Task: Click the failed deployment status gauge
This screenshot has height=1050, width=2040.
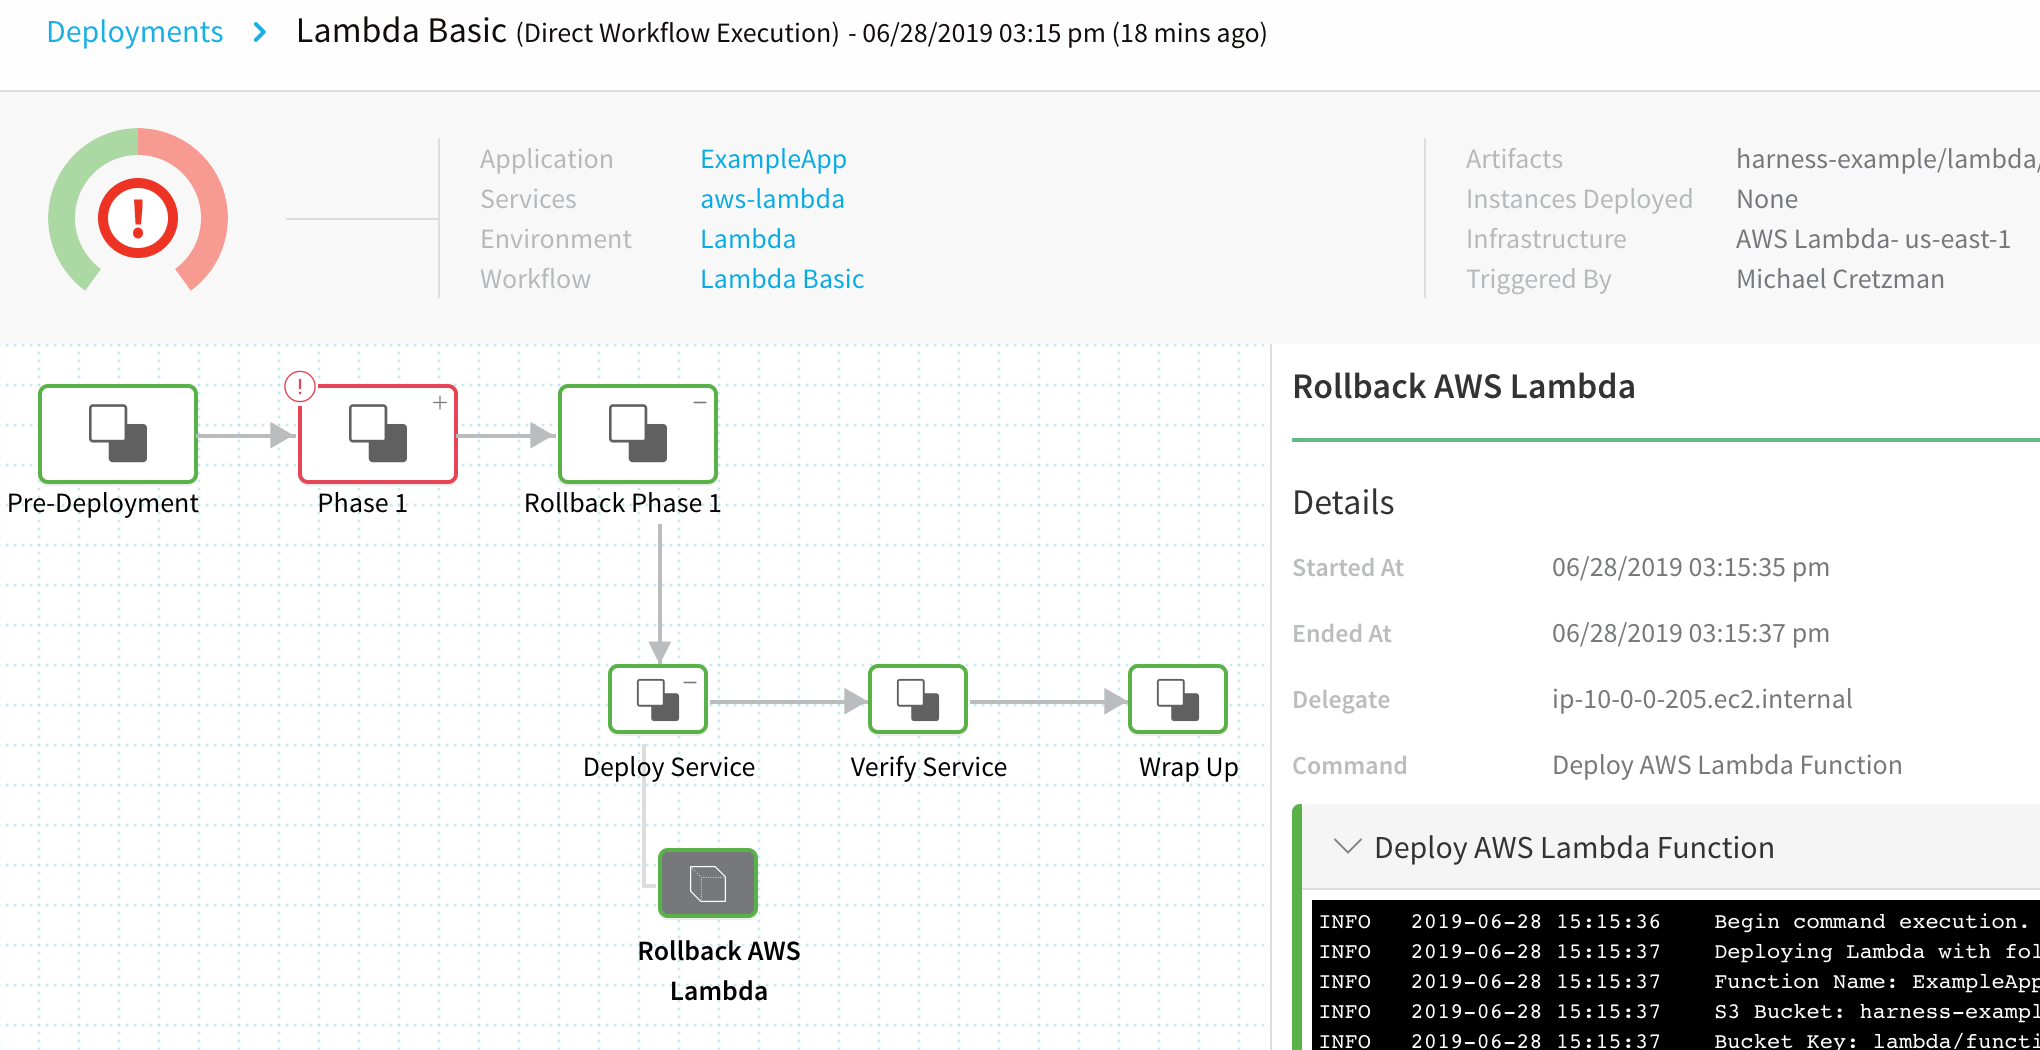Action: point(138,210)
